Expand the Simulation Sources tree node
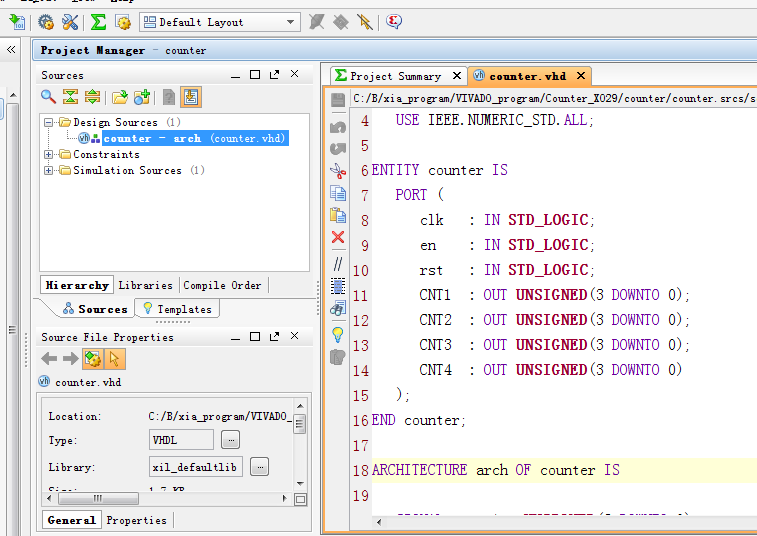 (48, 170)
